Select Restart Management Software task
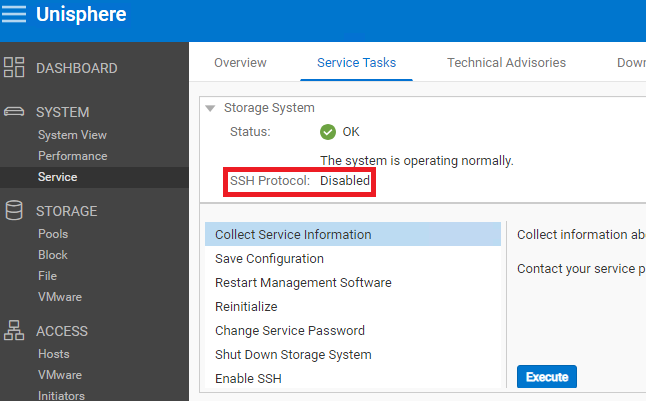 [303, 283]
